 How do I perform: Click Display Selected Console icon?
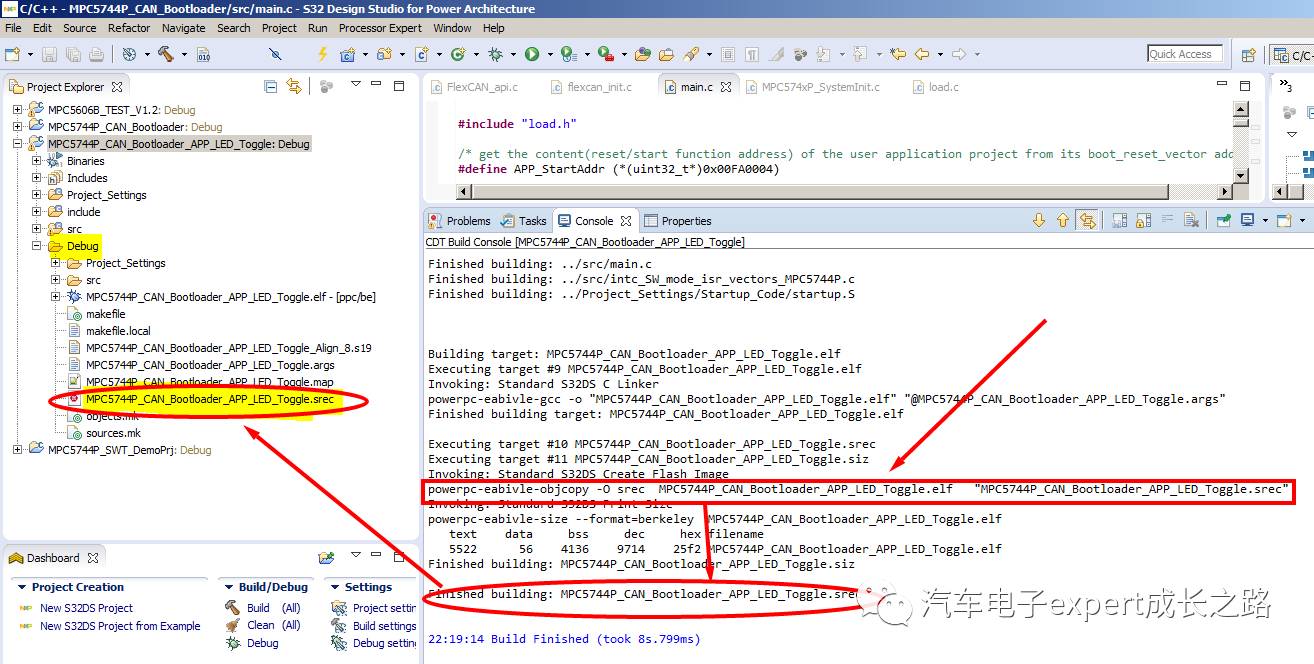coord(1248,220)
